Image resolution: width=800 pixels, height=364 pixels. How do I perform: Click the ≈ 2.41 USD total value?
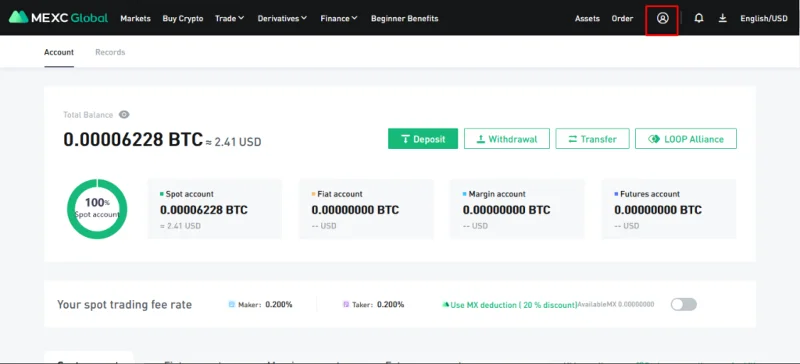point(234,142)
